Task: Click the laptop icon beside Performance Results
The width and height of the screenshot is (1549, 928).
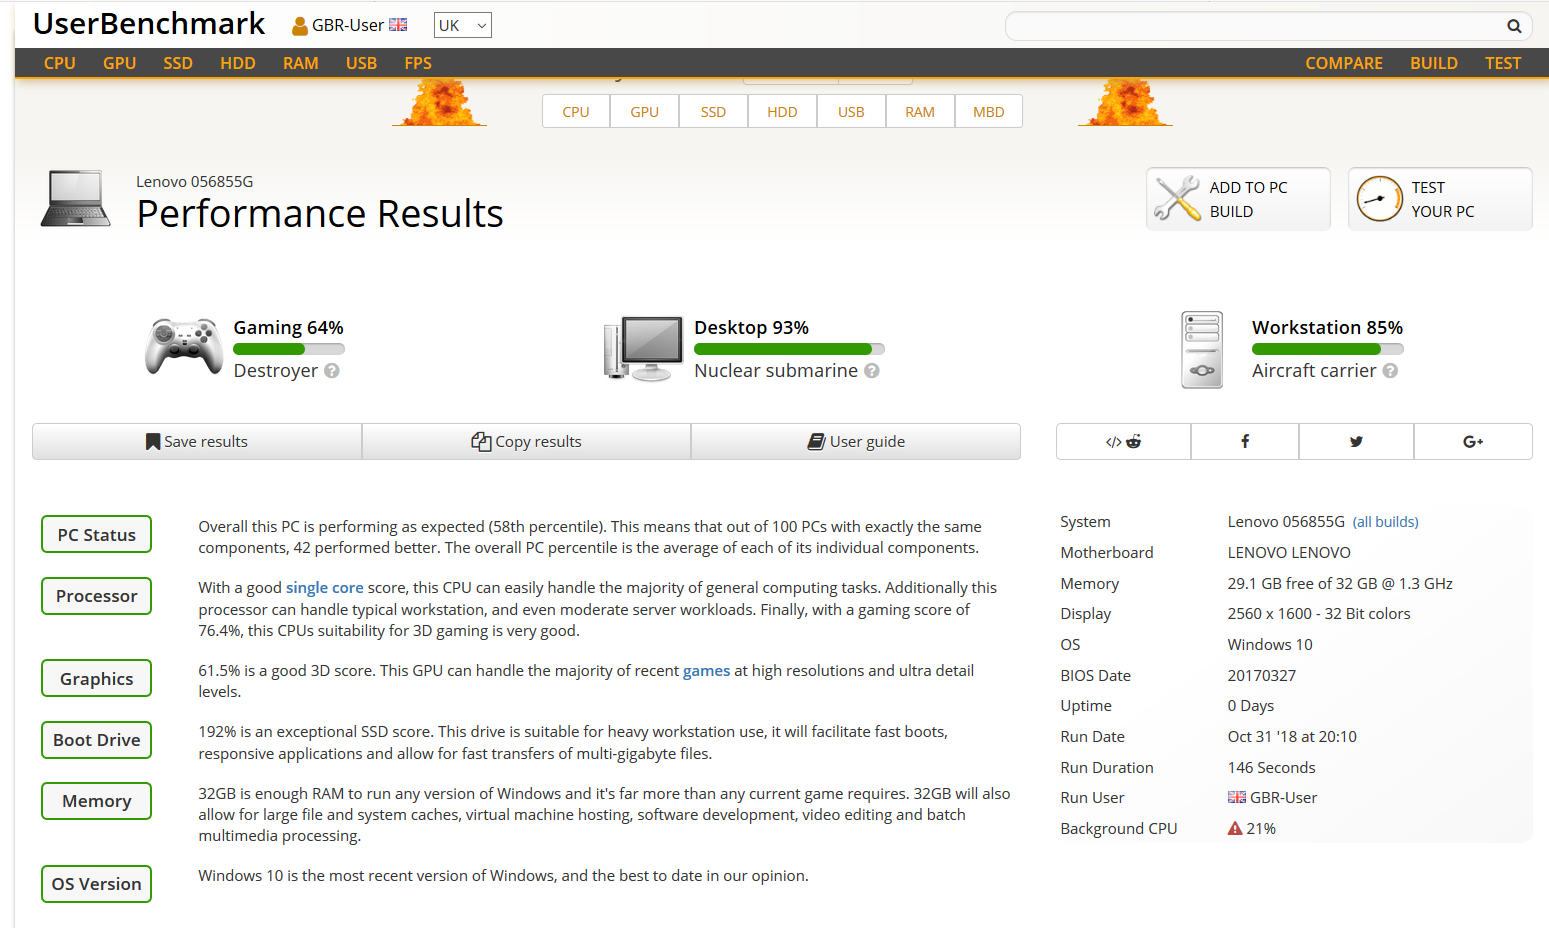Action: 76,198
